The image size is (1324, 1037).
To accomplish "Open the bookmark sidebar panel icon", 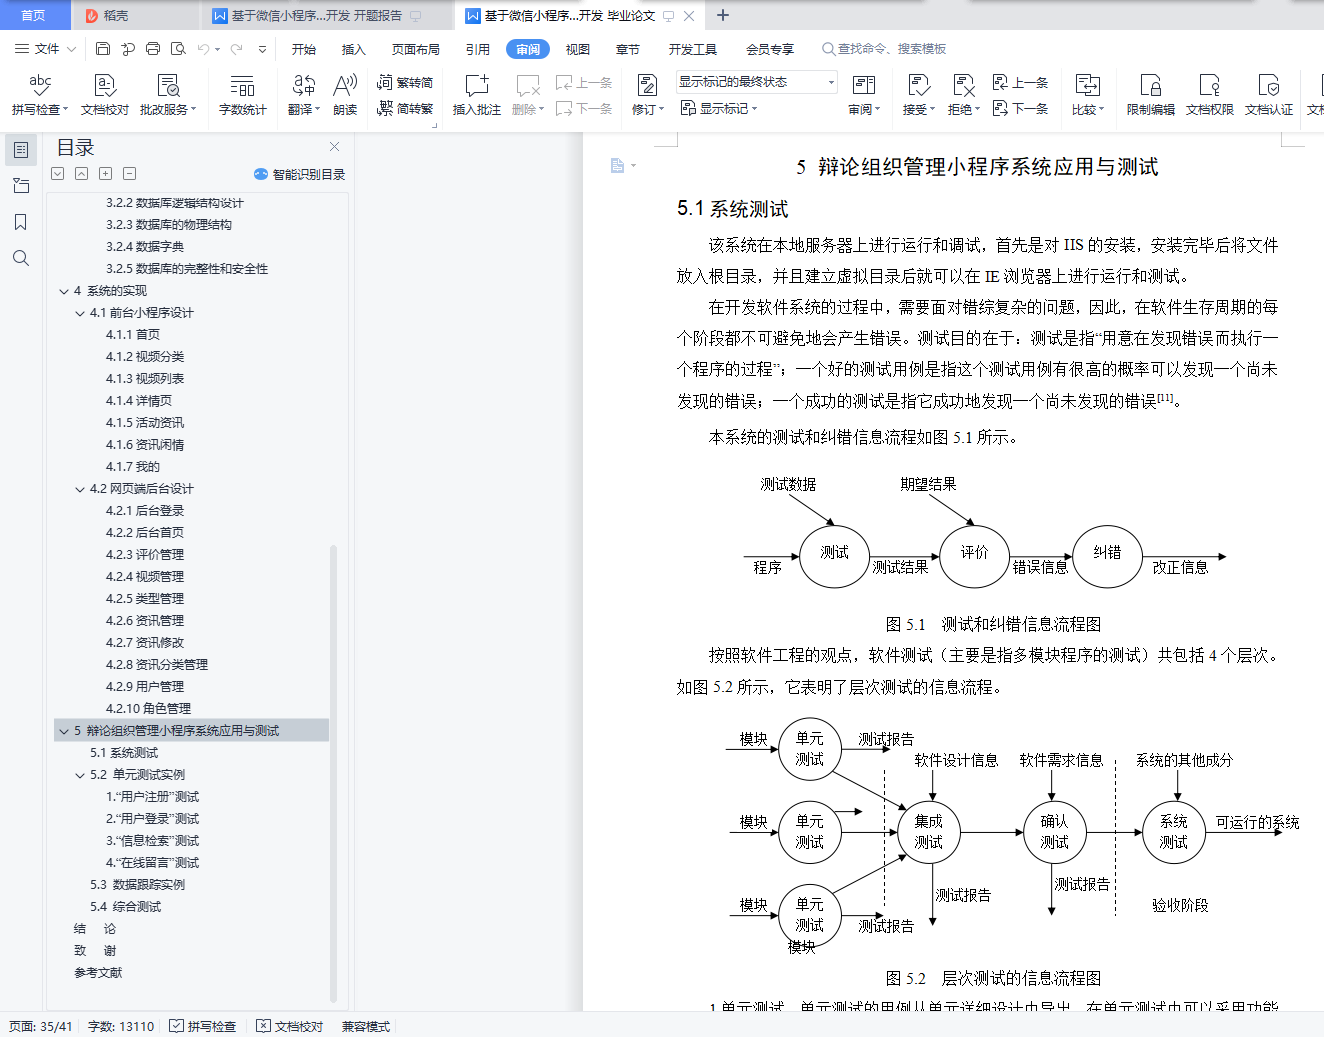I will pos(20,222).
